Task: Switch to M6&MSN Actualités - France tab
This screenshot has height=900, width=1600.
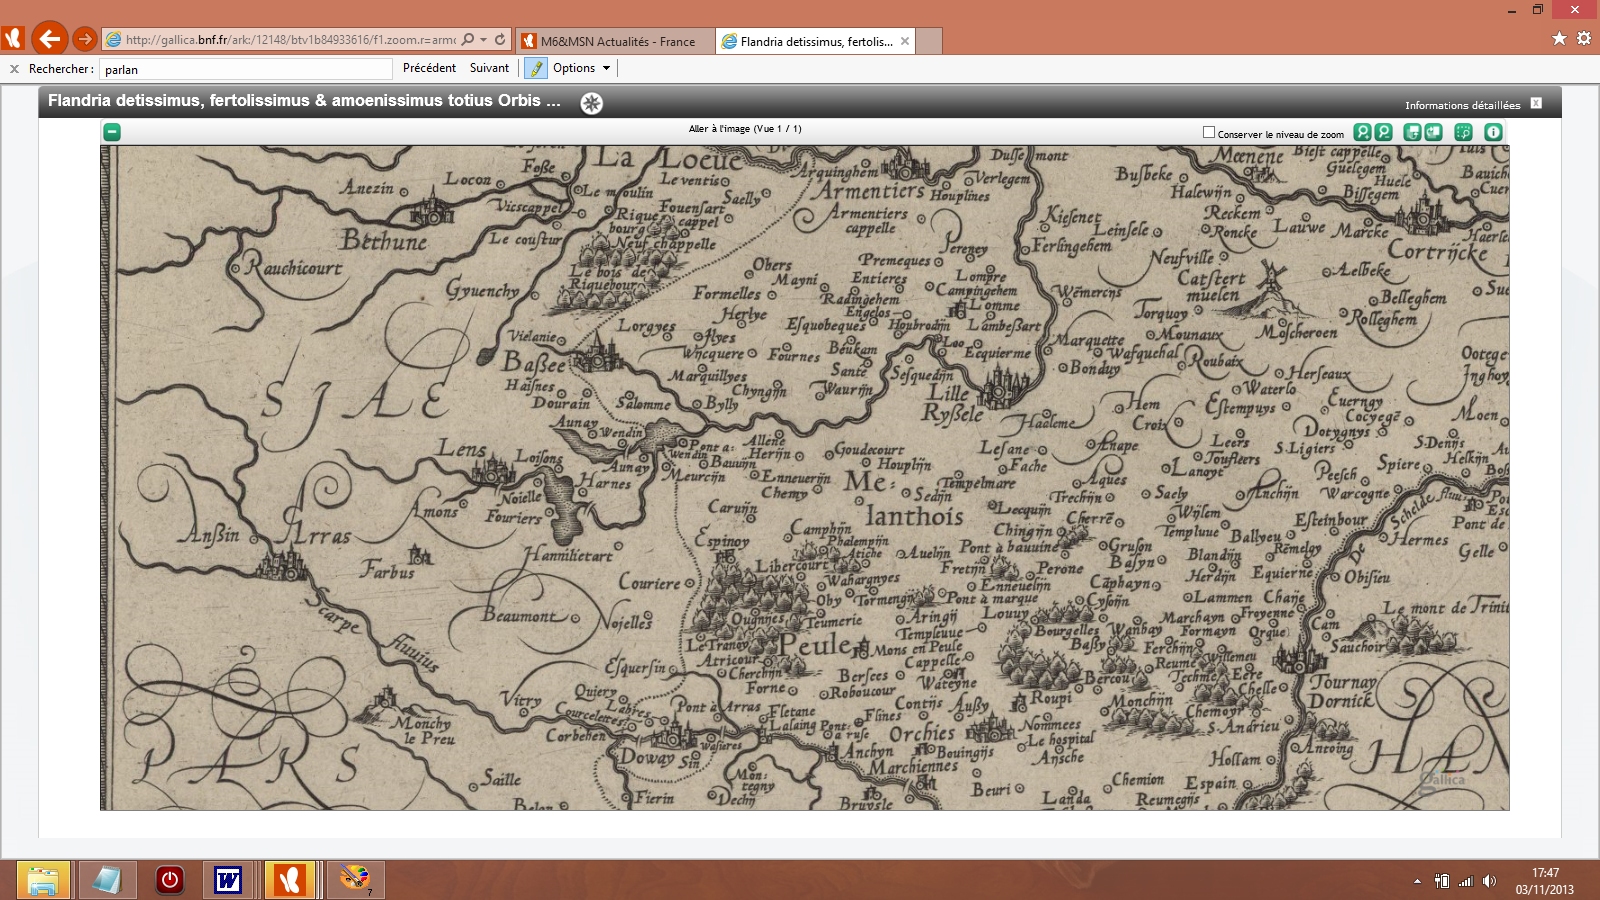Action: pyautogui.click(x=616, y=41)
